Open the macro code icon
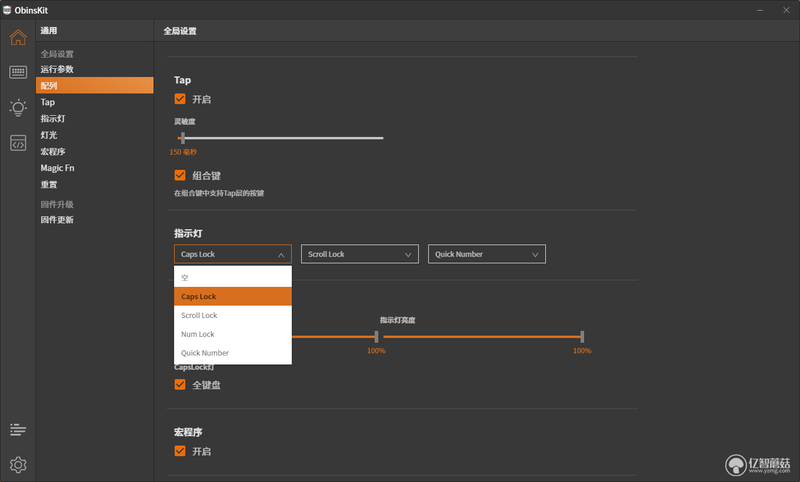Screen dimensions: 800x482 coord(18,143)
